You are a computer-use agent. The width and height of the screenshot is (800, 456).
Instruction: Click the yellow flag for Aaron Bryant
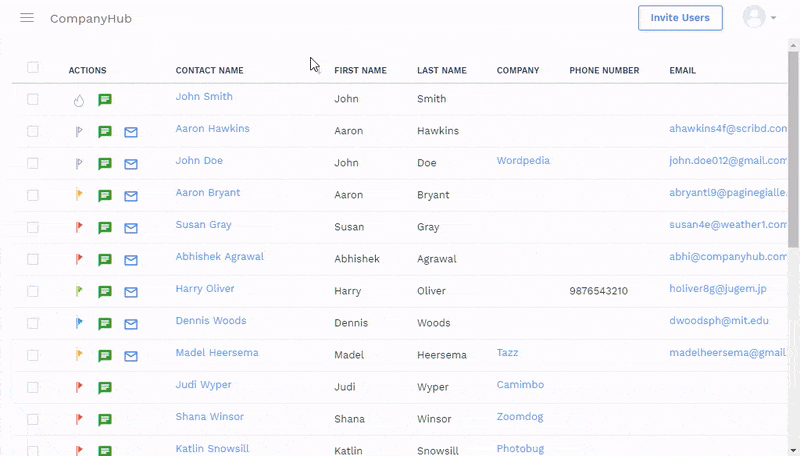(x=79, y=196)
